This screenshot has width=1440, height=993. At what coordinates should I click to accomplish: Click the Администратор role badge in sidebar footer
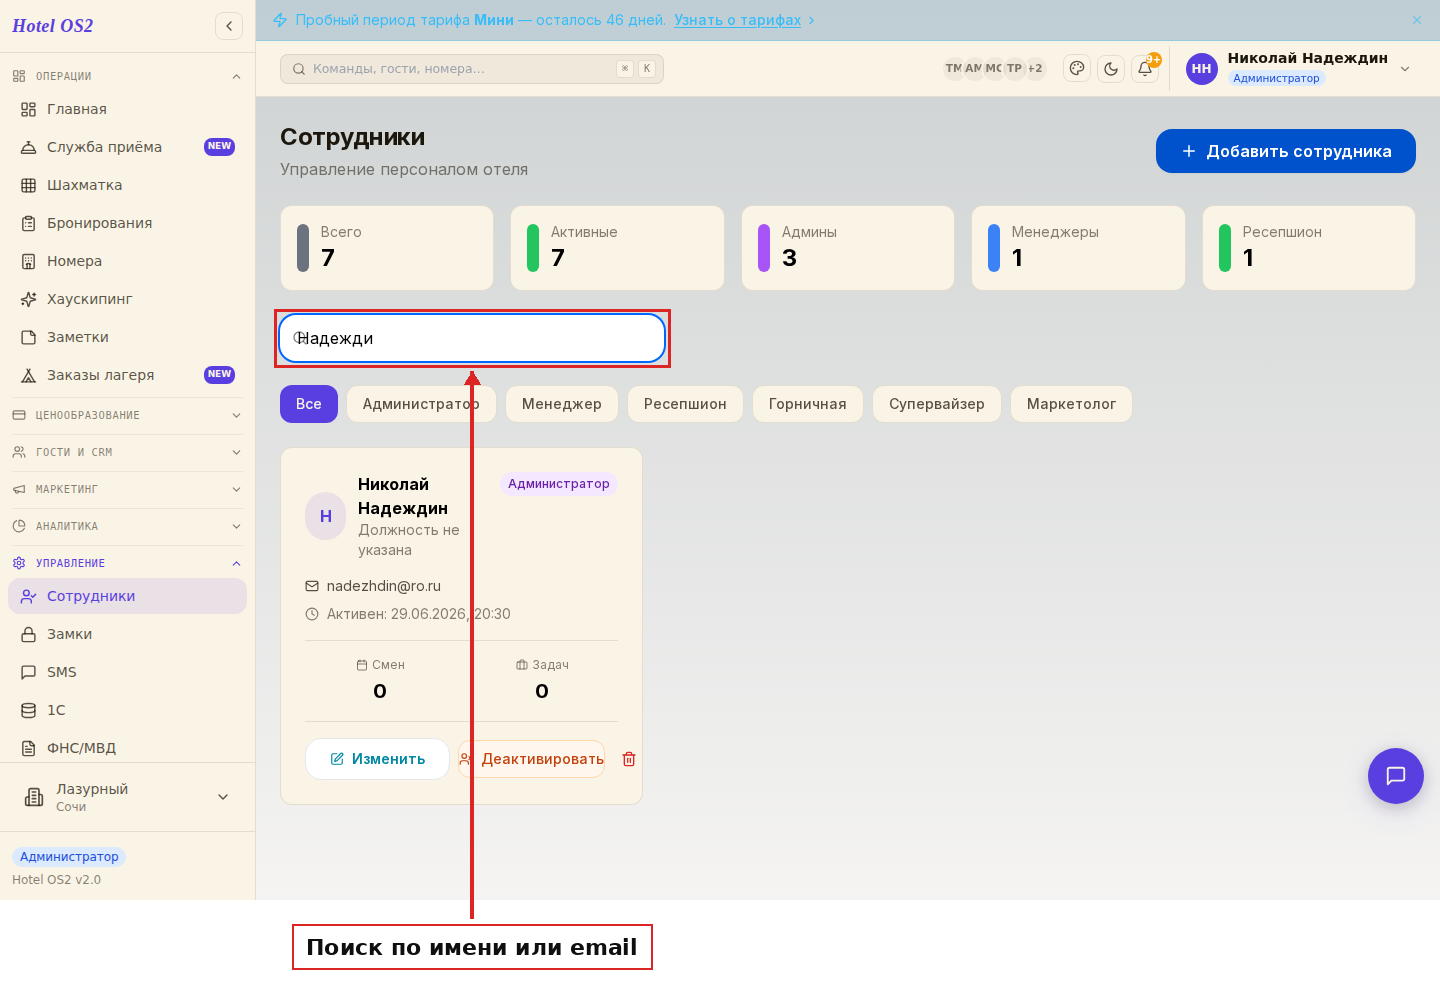pyautogui.click(x=69, y=857)
